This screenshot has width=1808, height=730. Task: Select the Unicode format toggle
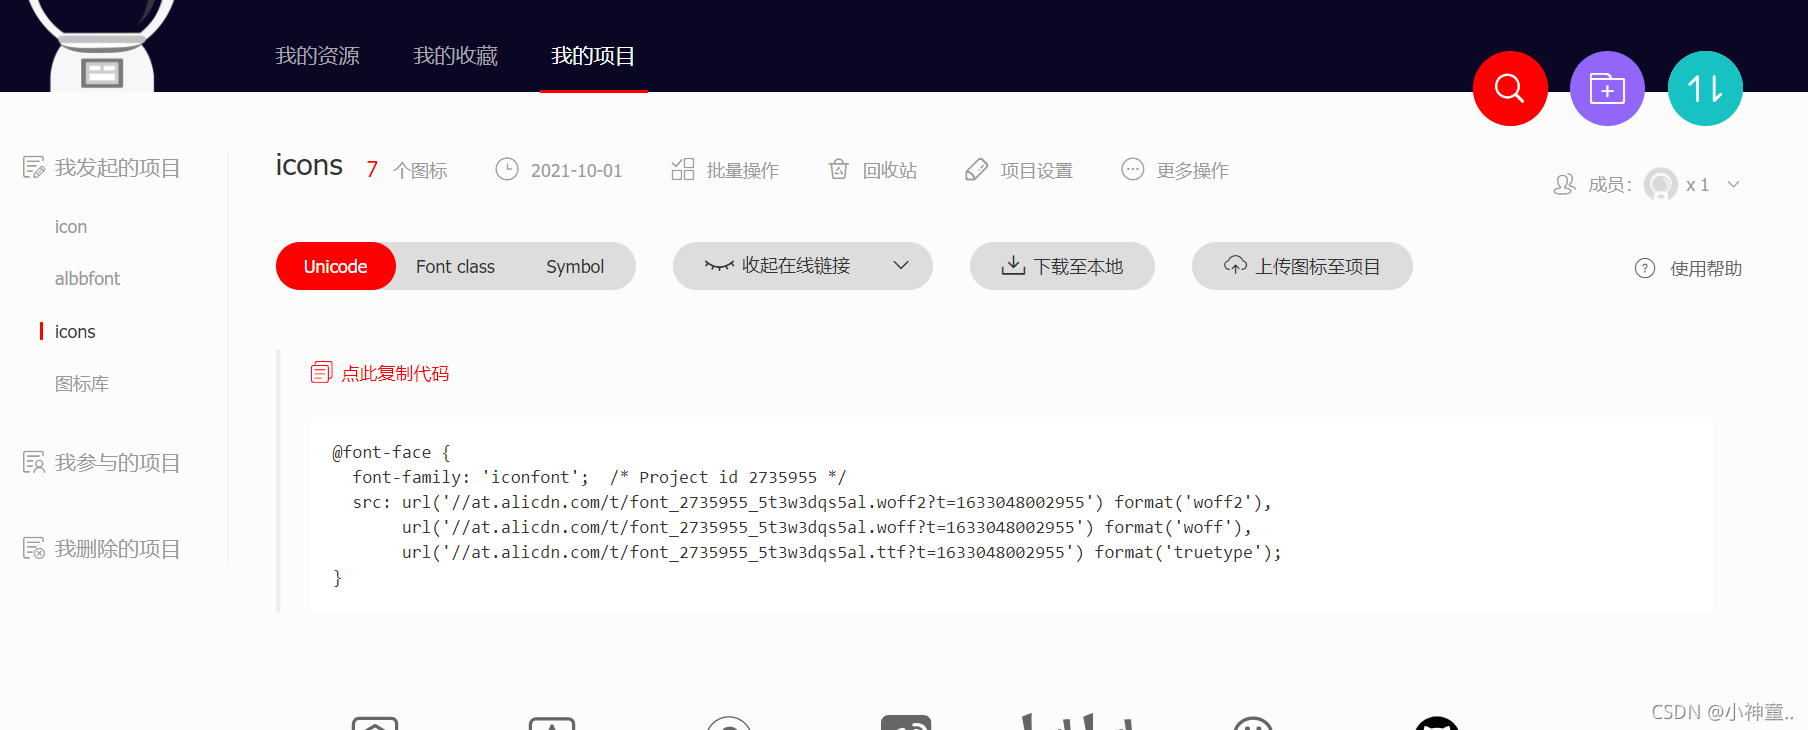[x=336, y=266]
